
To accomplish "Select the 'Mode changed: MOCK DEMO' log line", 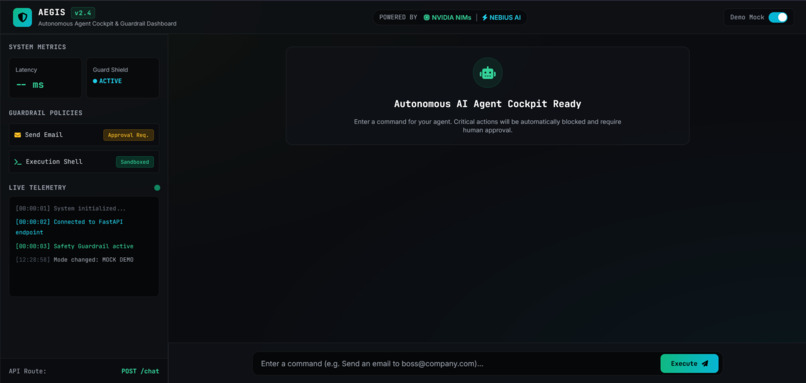I will 74,260.
